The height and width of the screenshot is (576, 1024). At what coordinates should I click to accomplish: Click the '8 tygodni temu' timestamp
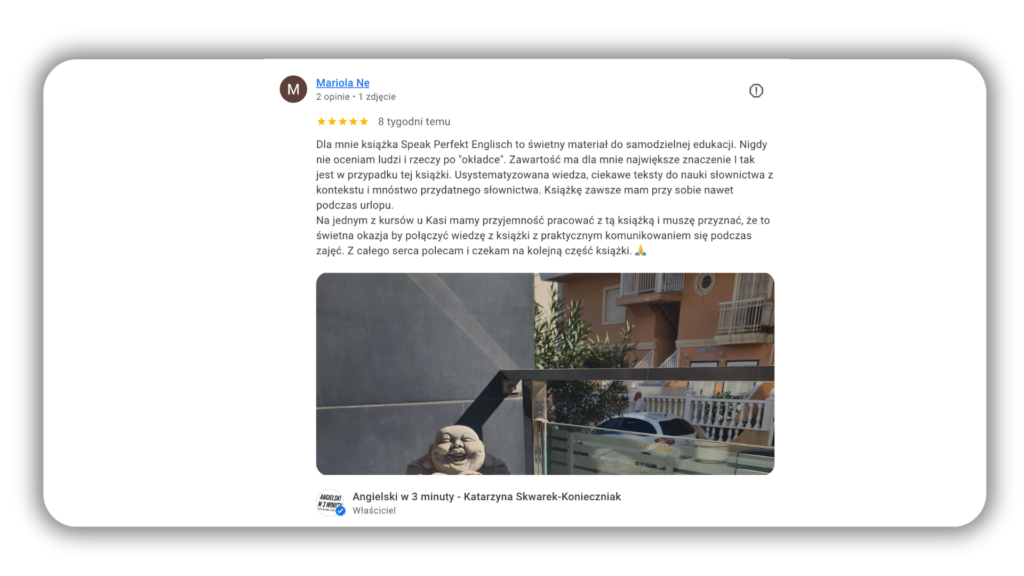pyautogui.click(x=414, y=121)
